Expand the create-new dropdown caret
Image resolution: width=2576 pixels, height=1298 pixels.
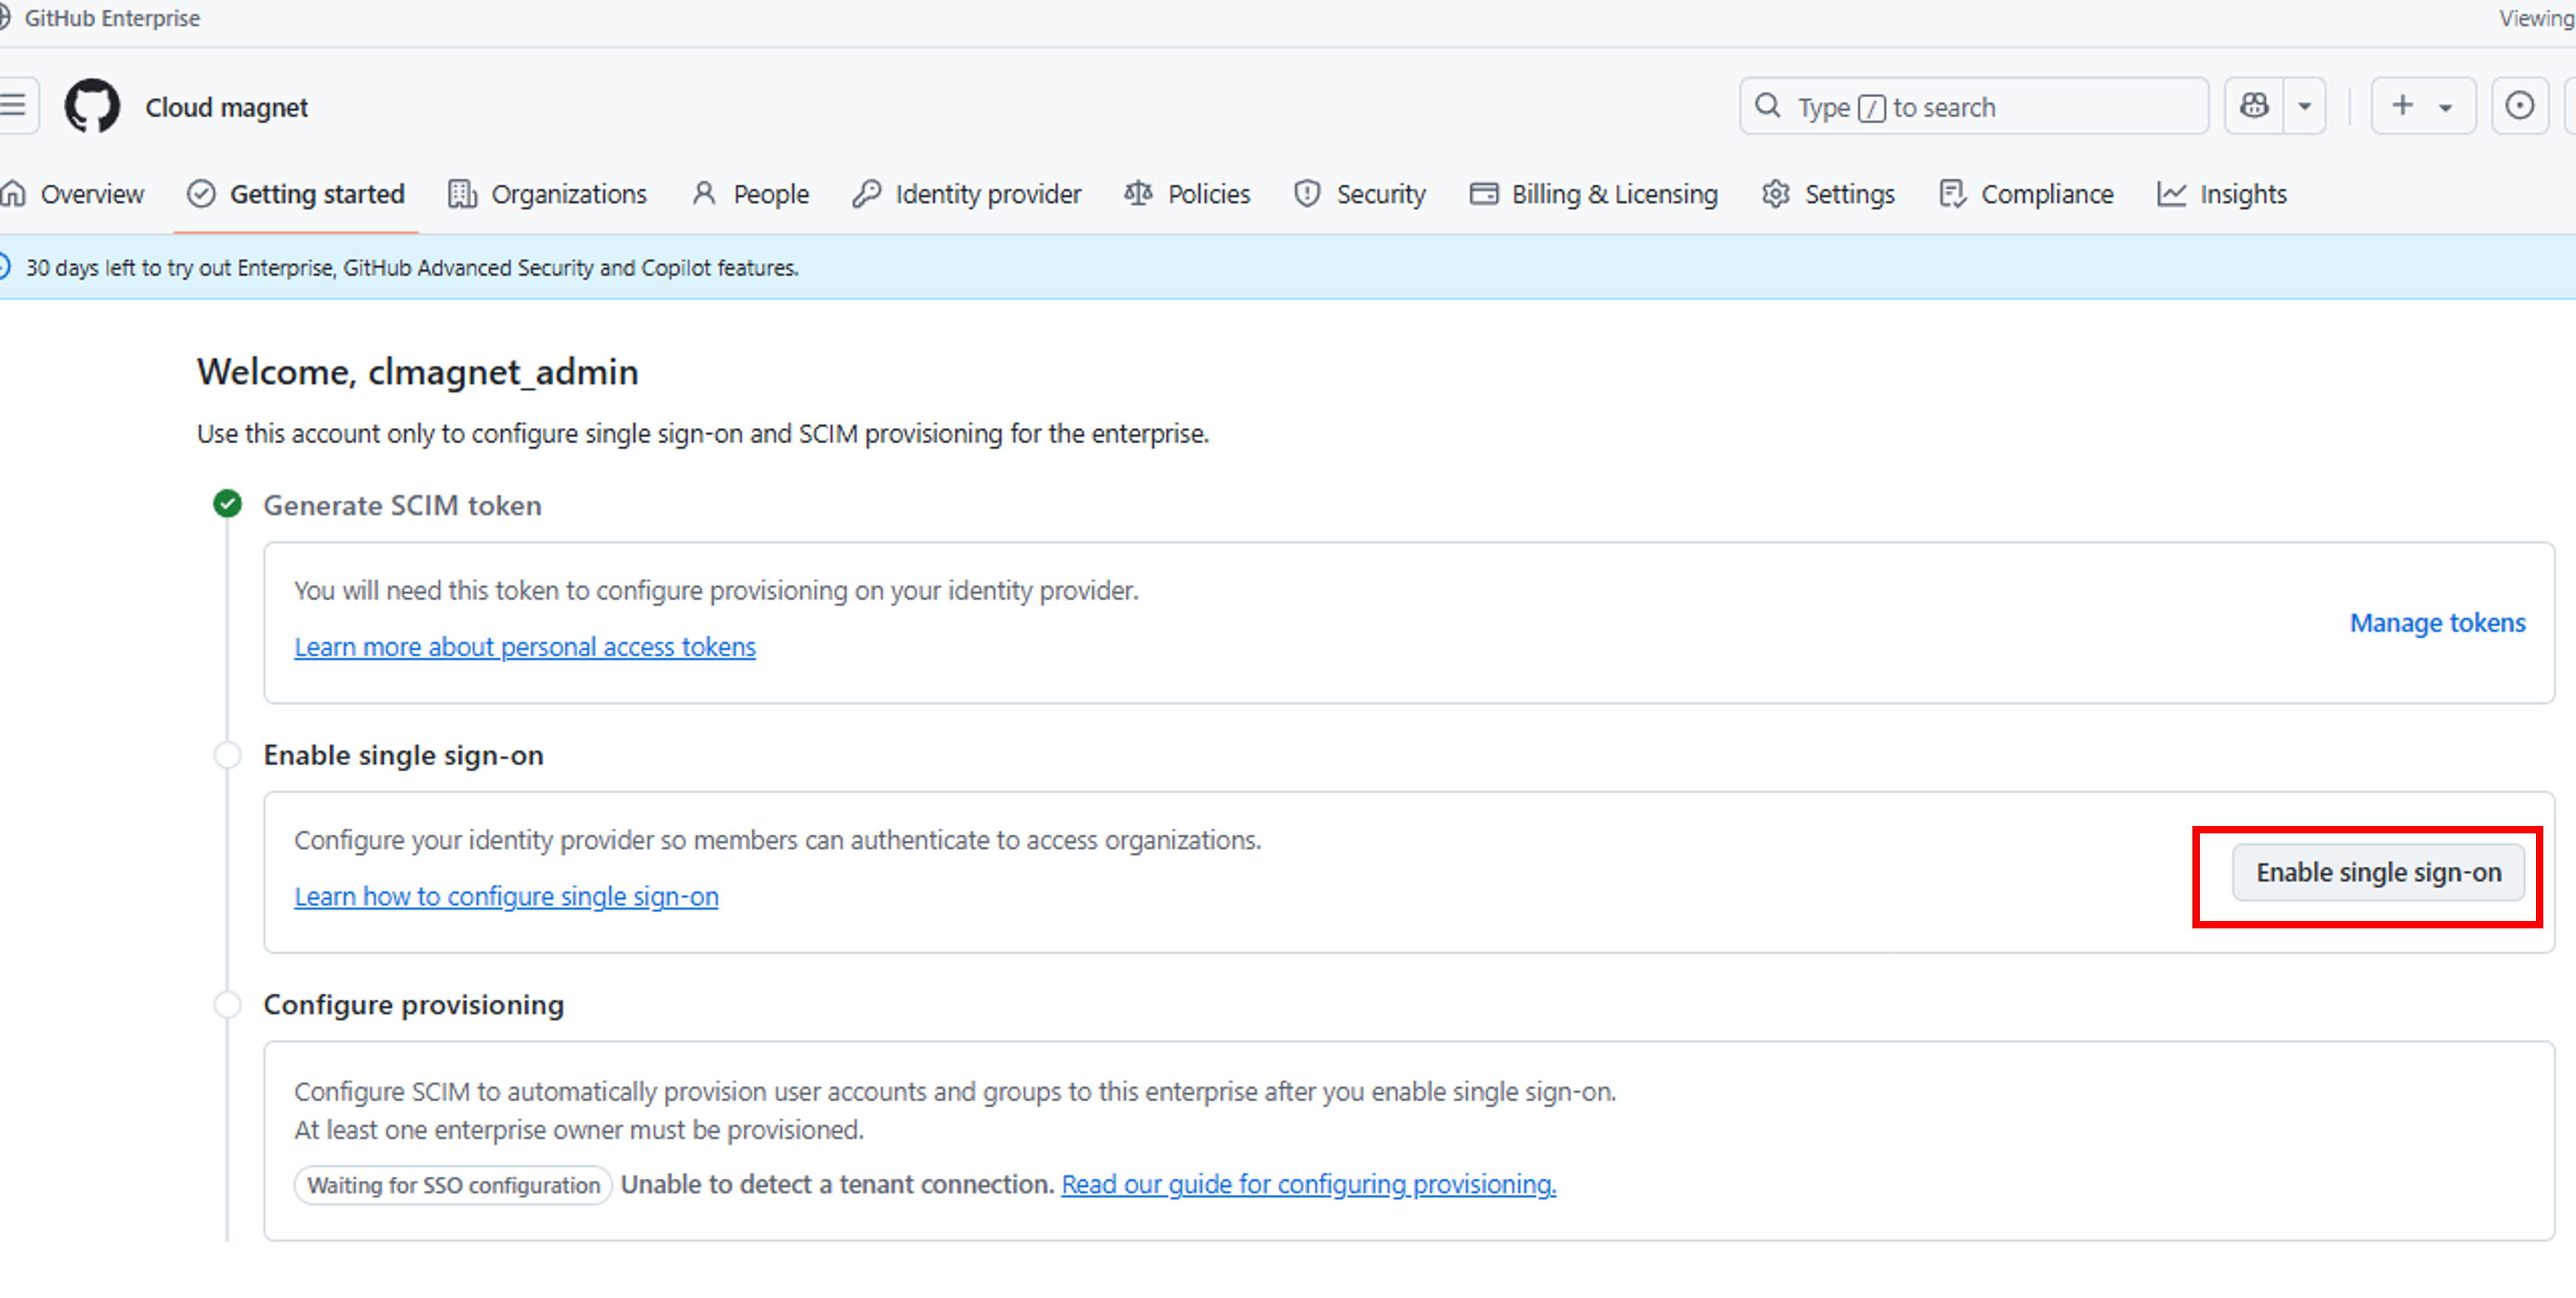coord(2446,107)
